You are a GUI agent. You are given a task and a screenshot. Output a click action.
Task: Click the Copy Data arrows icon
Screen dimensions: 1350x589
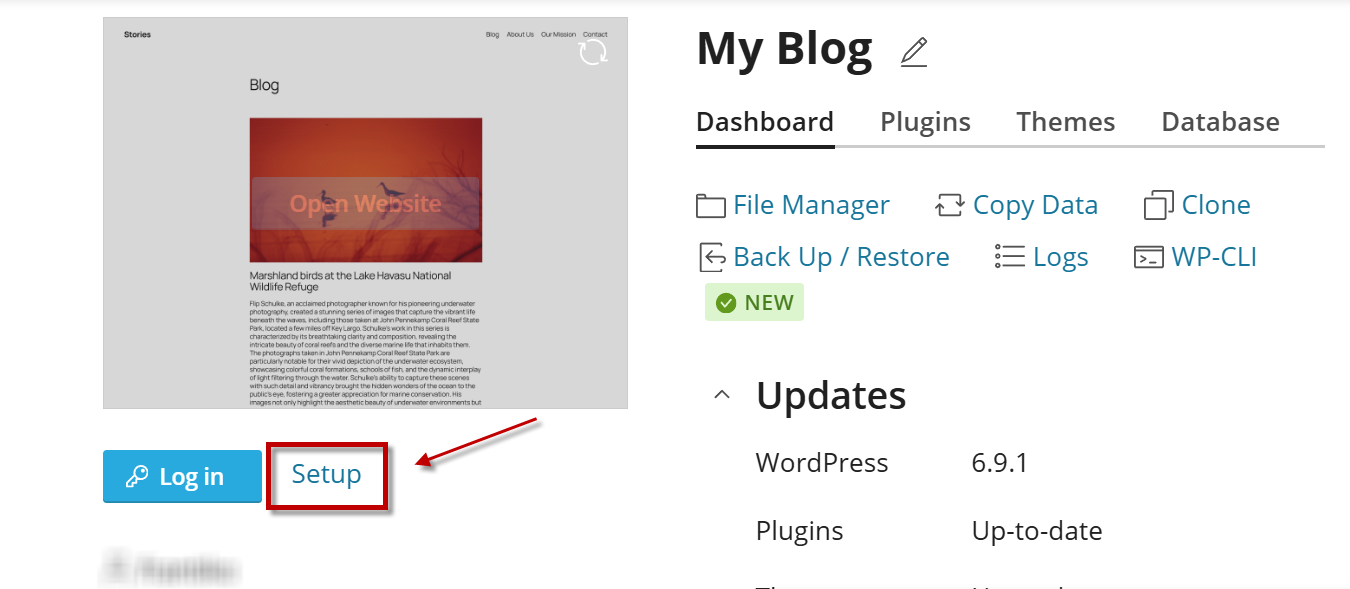coord(950,206)
